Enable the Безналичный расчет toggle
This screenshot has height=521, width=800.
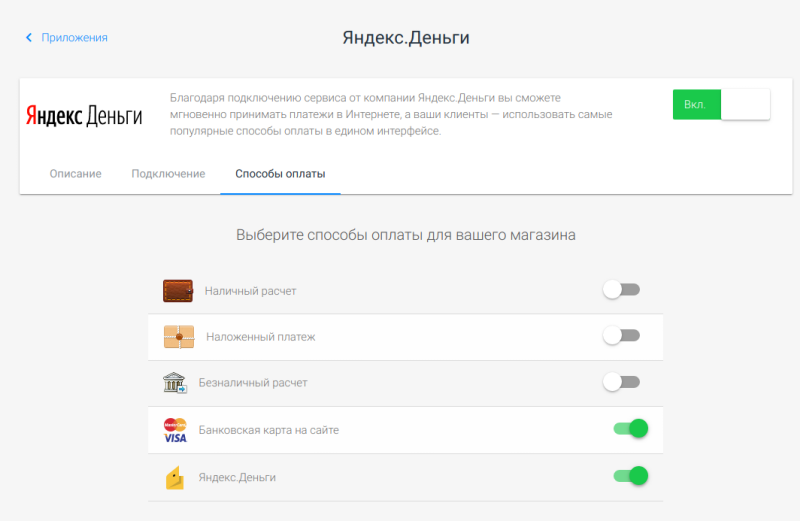(x=621, y=382)
